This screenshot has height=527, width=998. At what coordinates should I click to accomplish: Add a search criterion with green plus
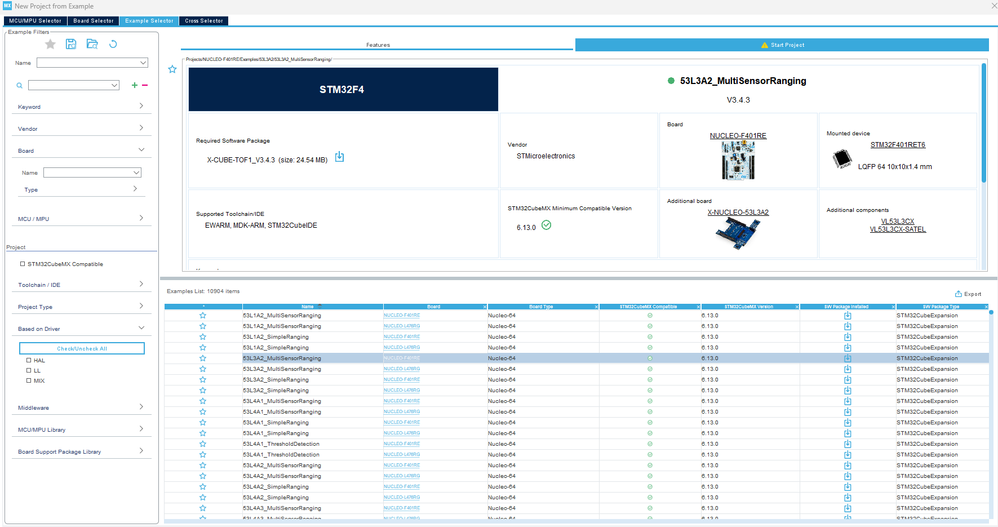pos(134,85)
